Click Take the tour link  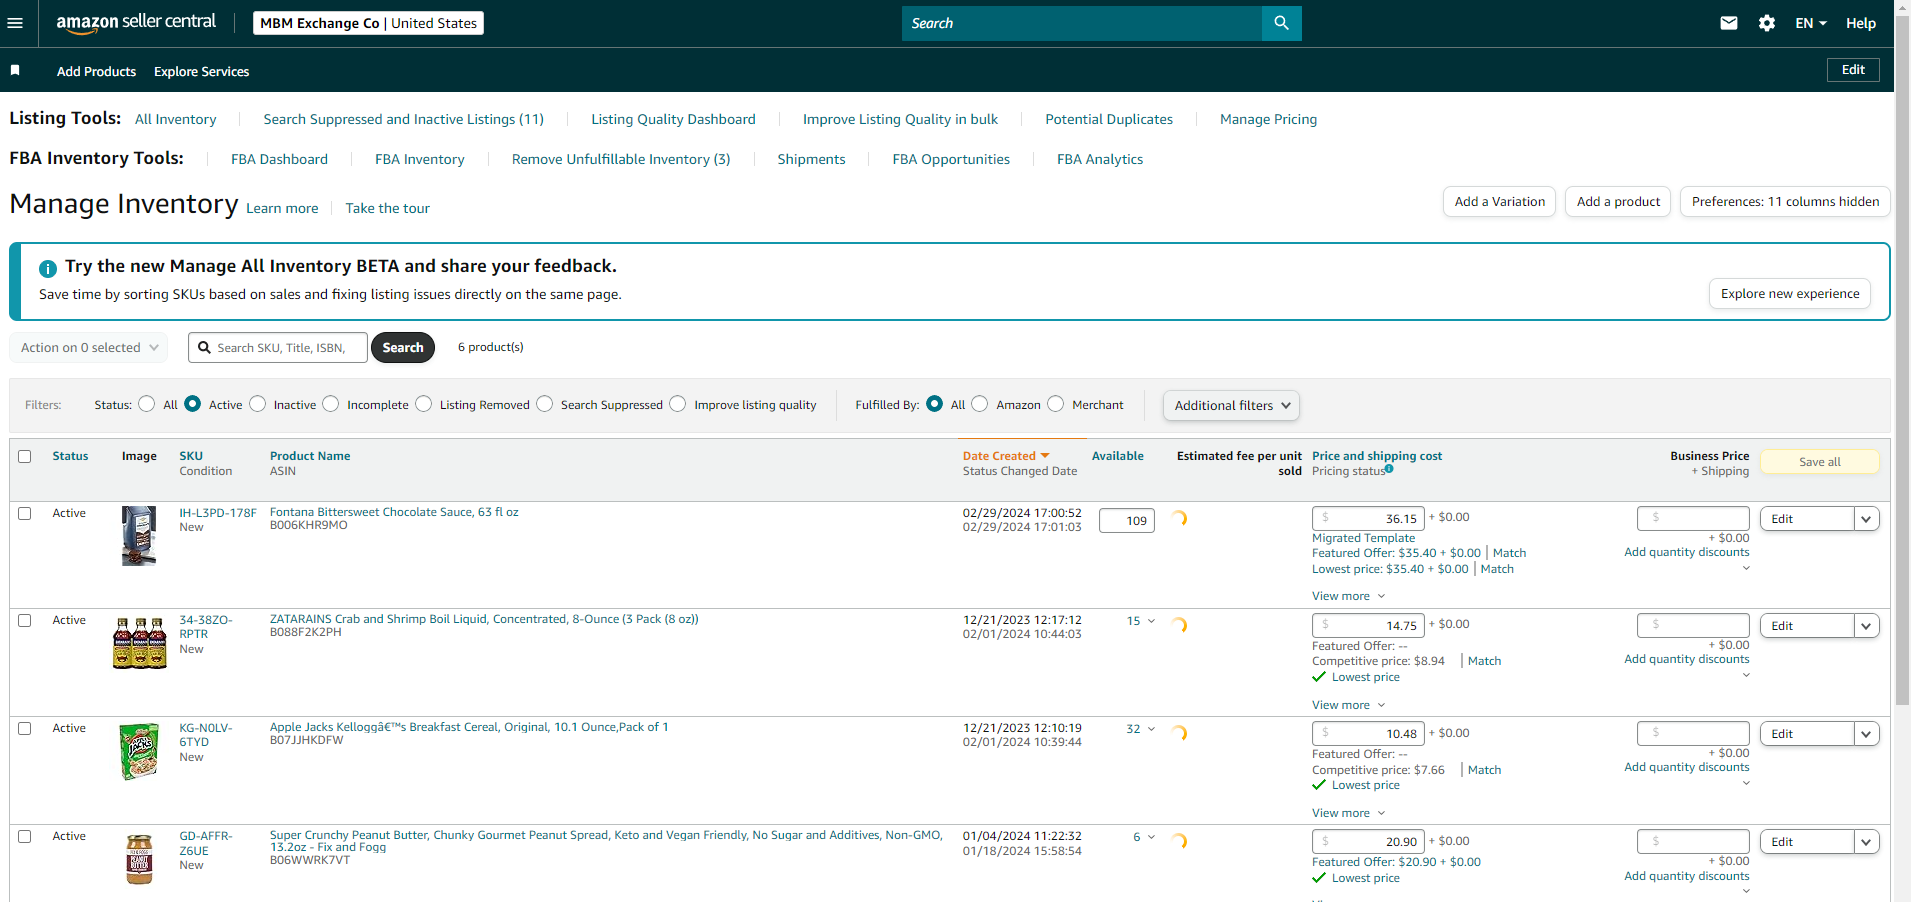click(x=387, y=208)
